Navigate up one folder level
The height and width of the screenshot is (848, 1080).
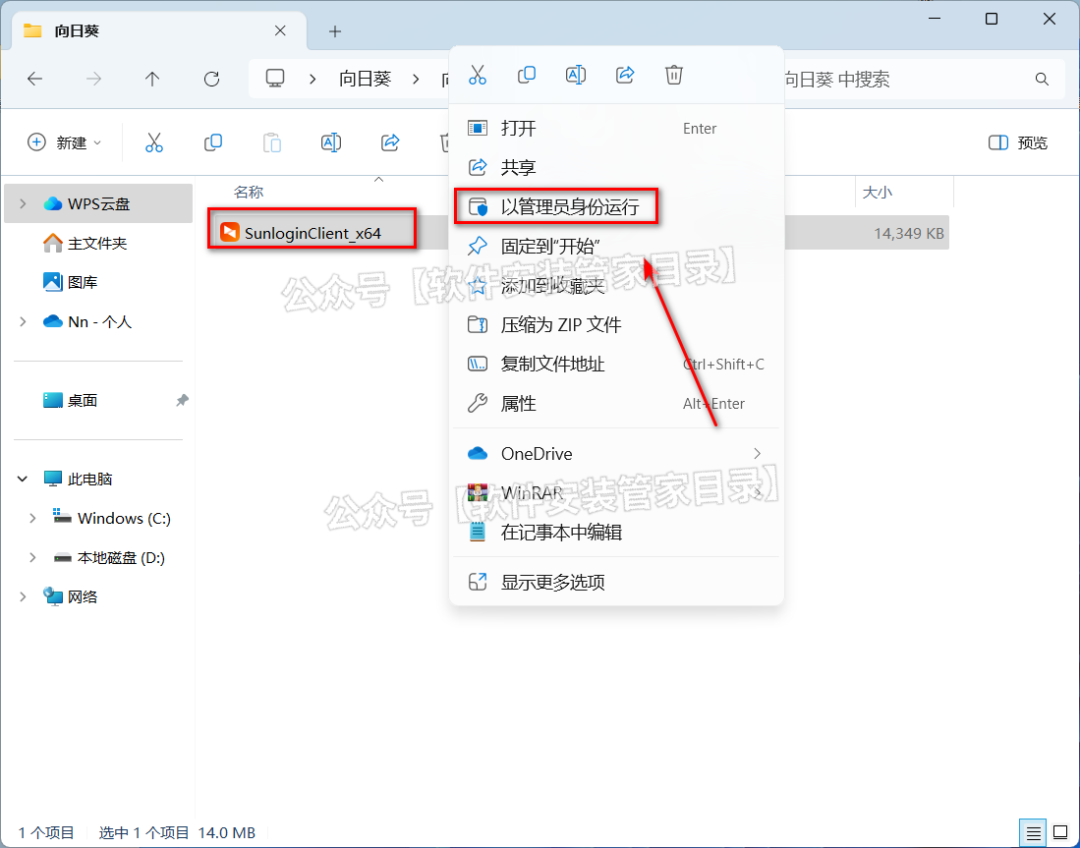152,79
